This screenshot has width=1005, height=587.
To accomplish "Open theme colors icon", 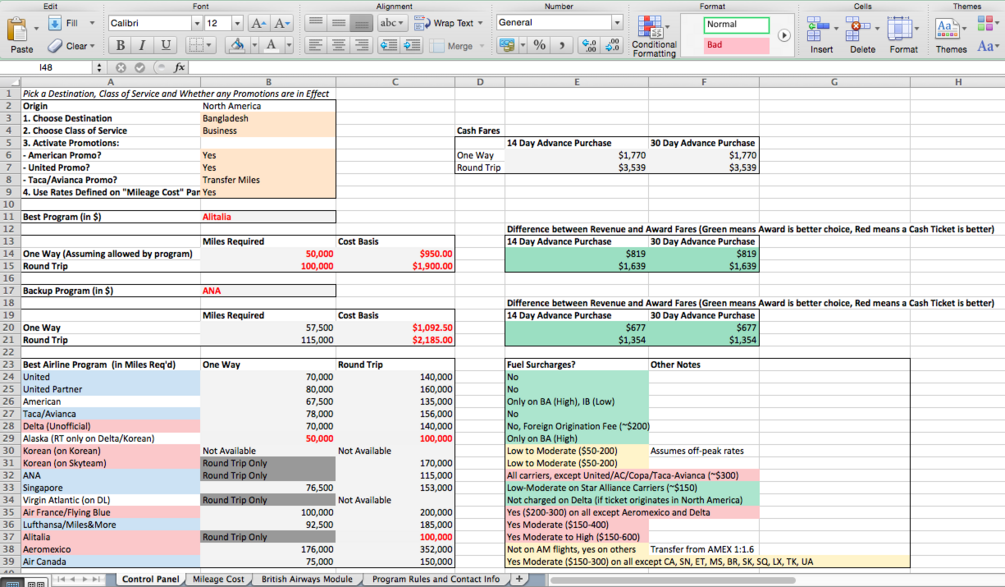I will (984, 23).
